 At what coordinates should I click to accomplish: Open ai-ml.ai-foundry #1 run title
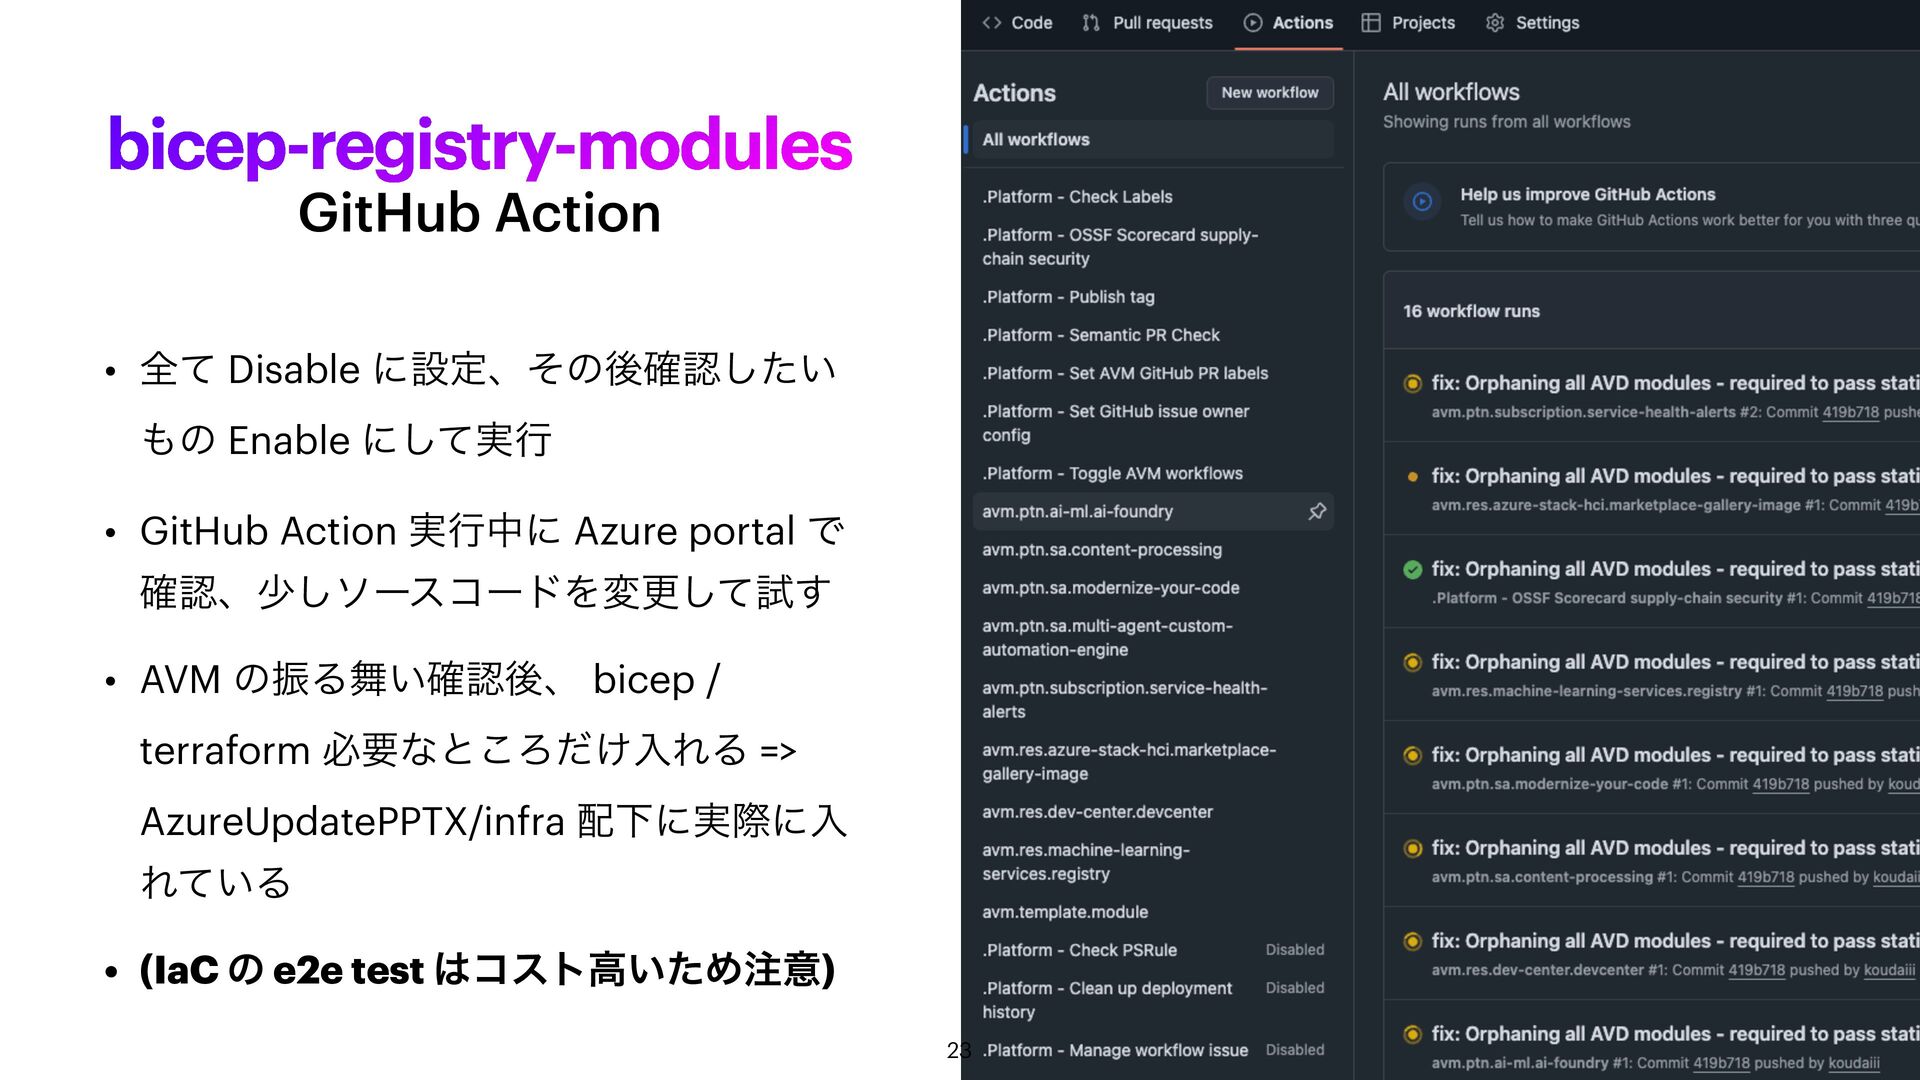pyautogui.click(x=1675, y=1034)
